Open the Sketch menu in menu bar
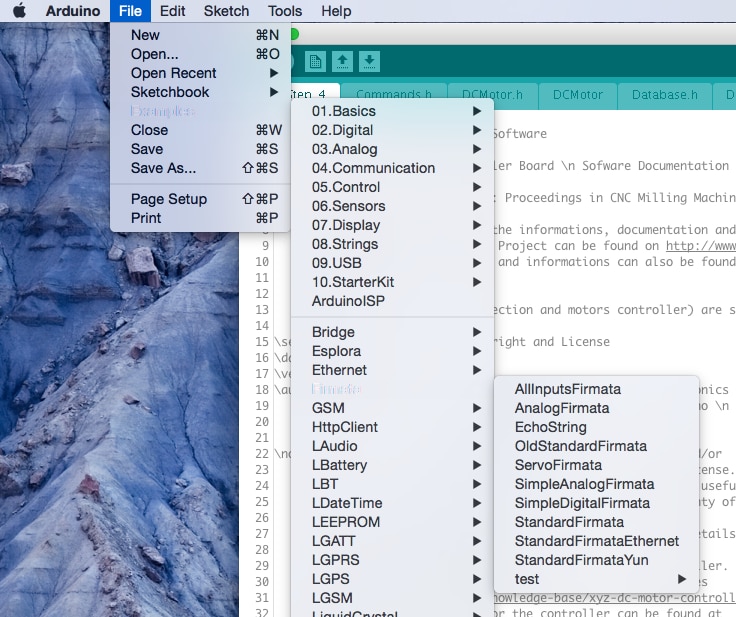Screen dimensions: 736x617 226,11
